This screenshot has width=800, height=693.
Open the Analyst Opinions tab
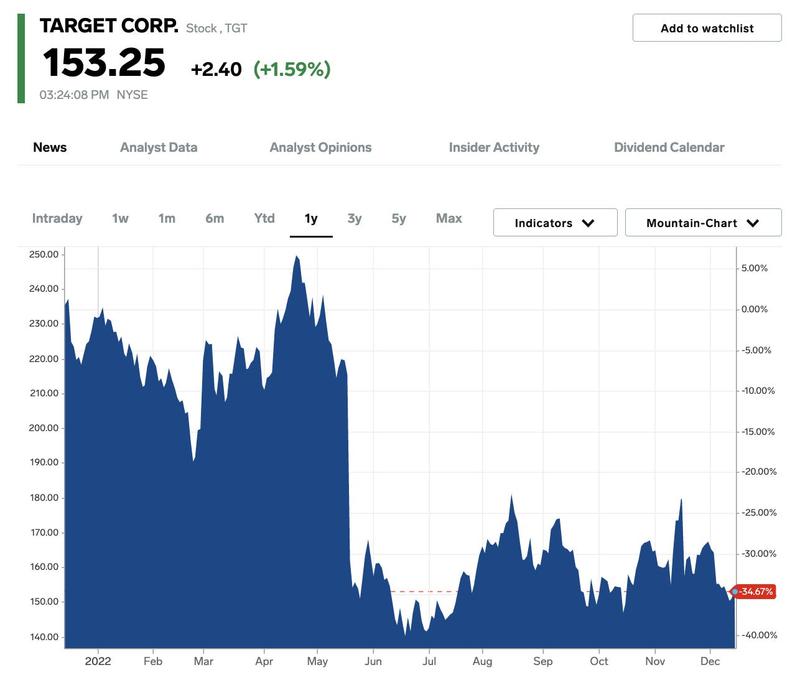(320, 147)
